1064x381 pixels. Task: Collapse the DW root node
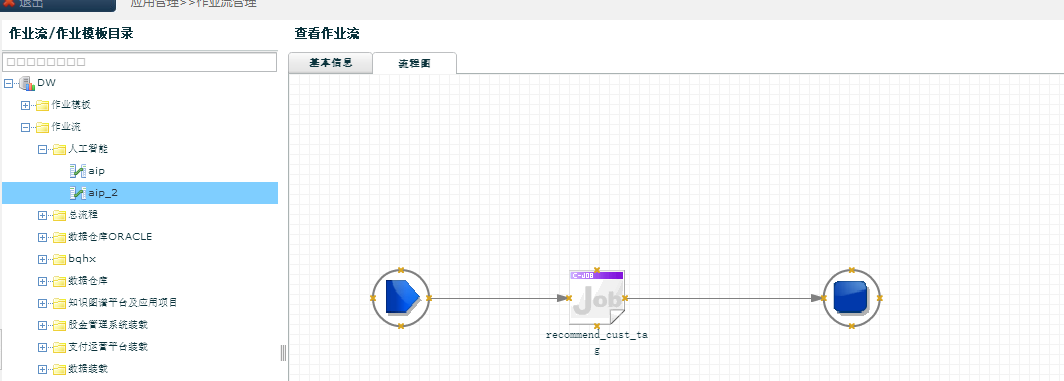(8, 84)
